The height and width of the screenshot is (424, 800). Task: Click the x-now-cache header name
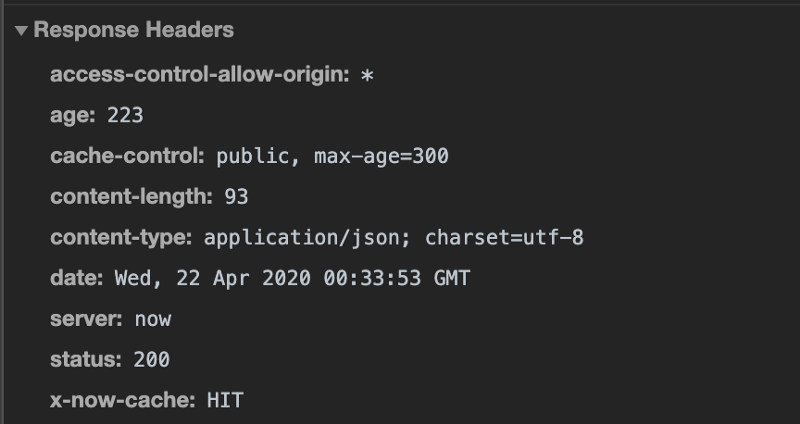point(123,401)
